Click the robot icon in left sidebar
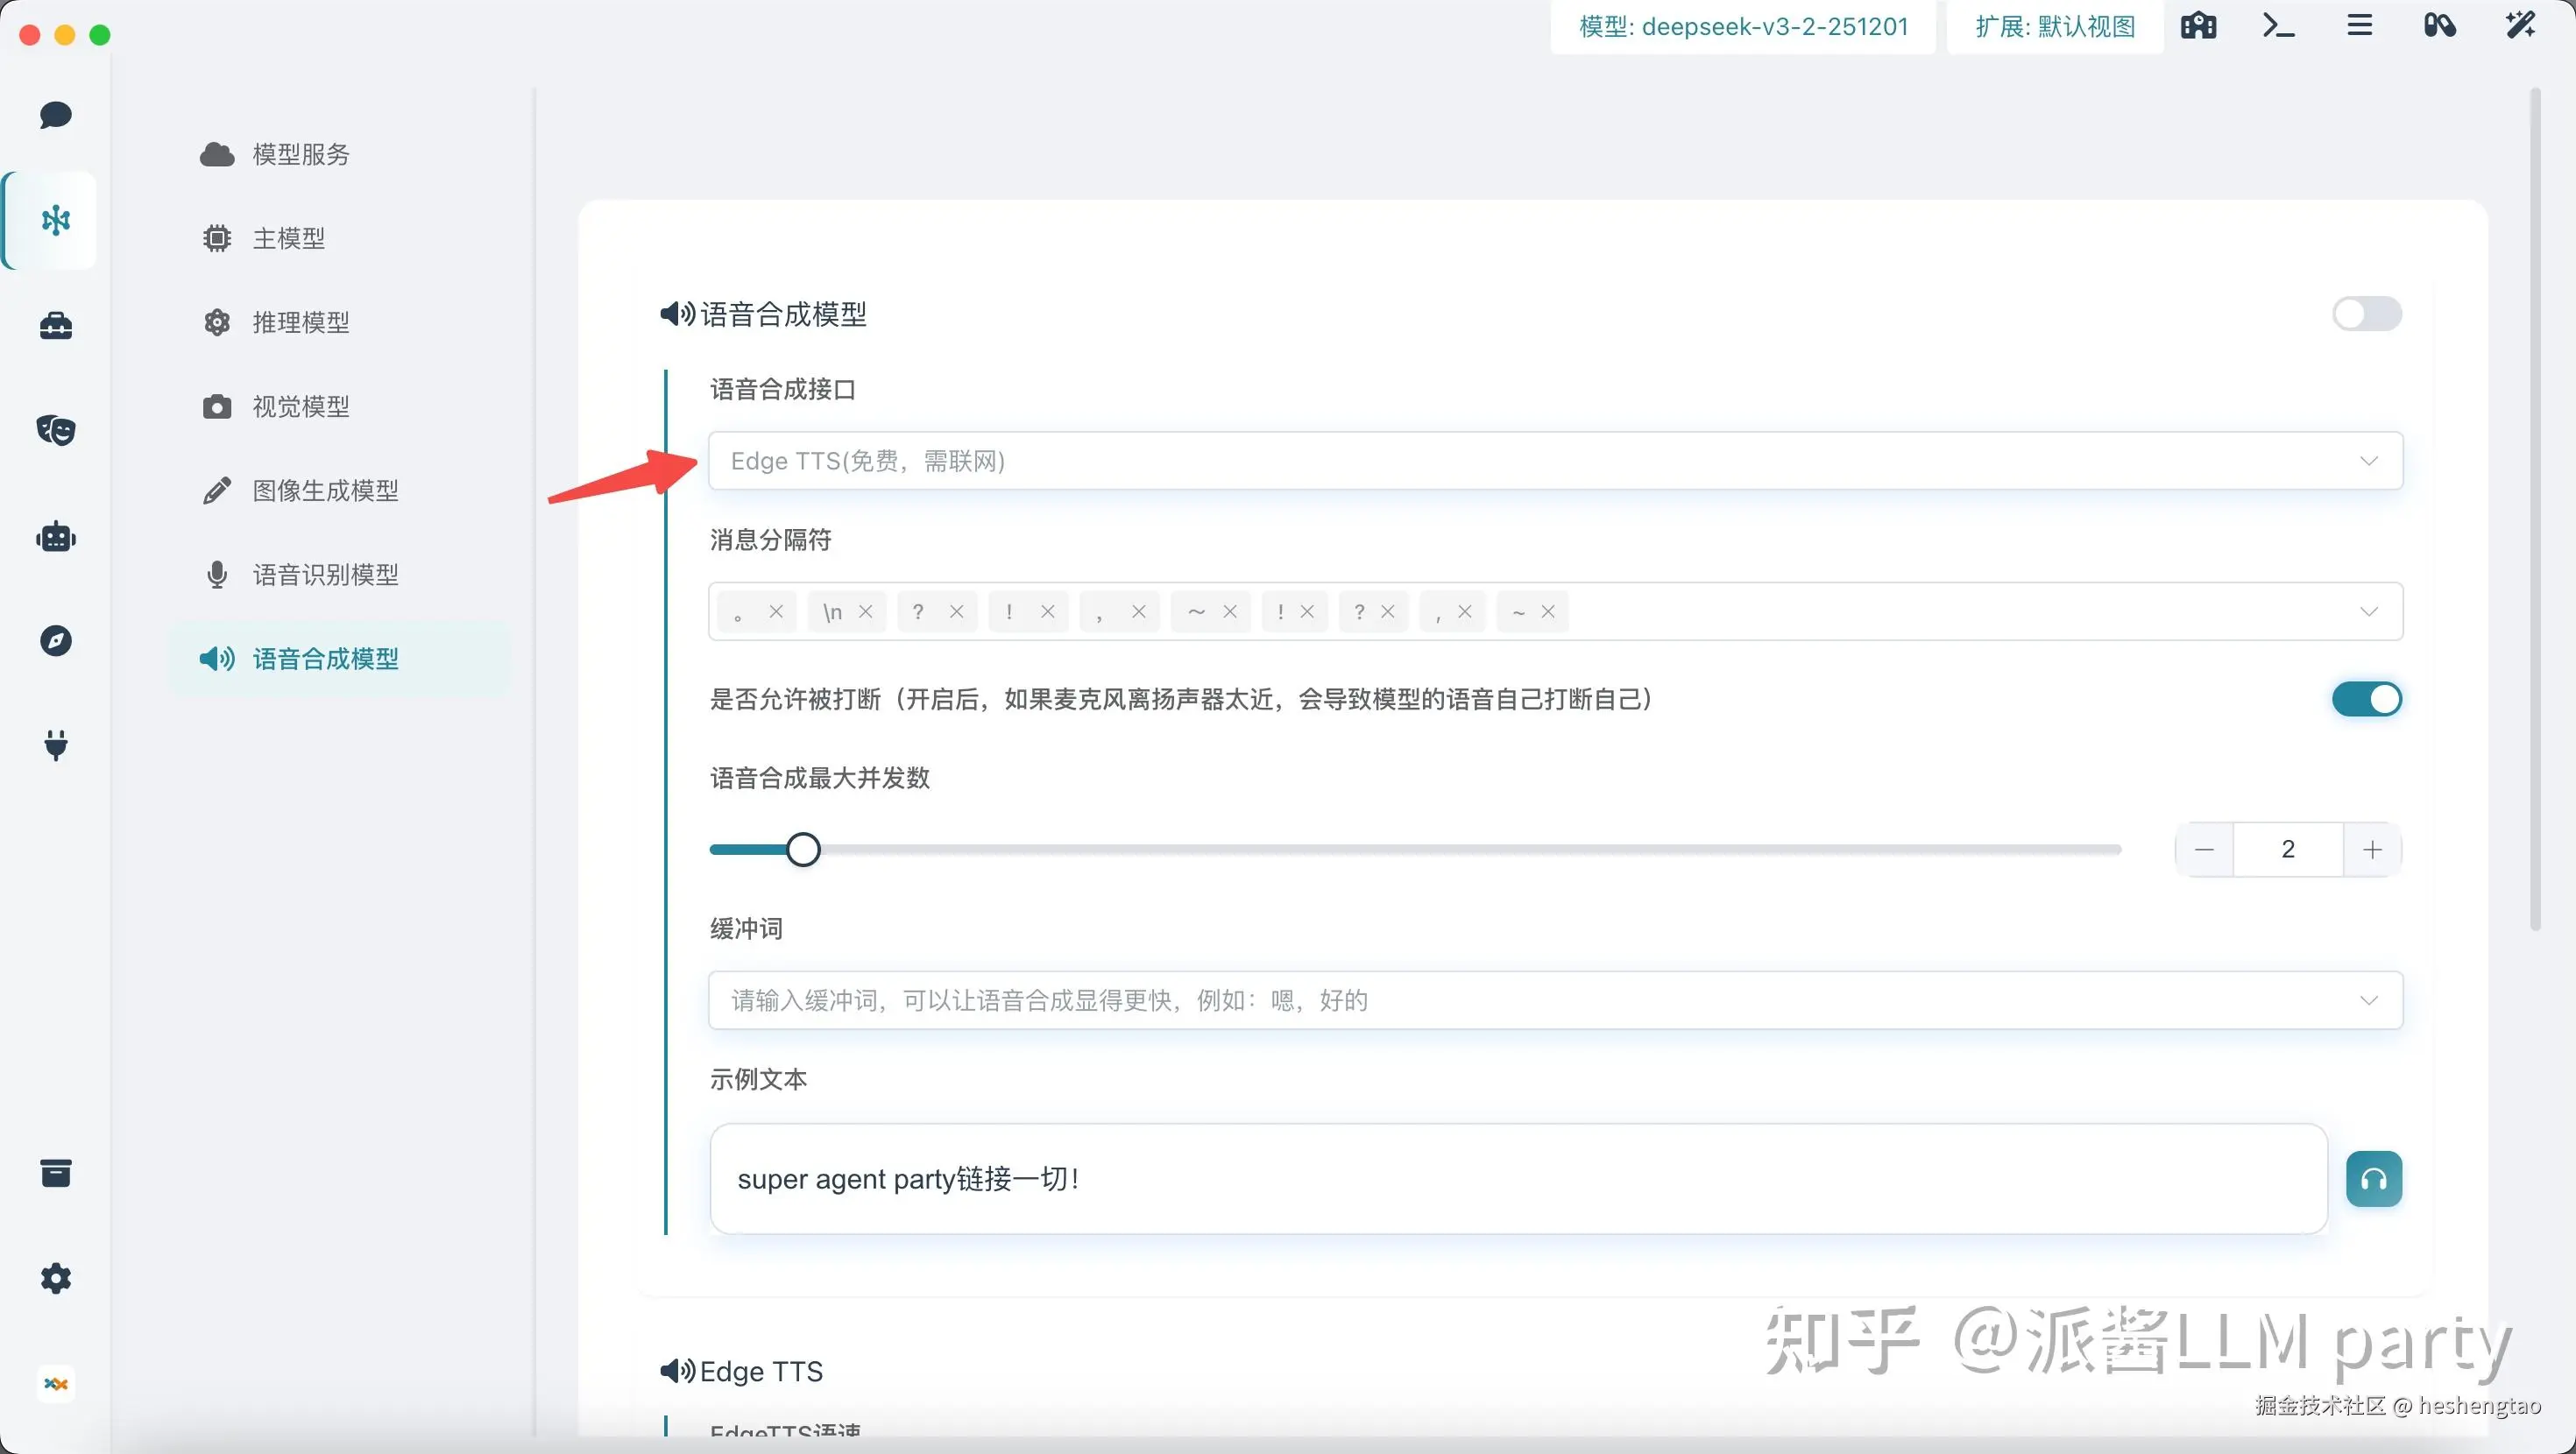 [x=56, y=537]
